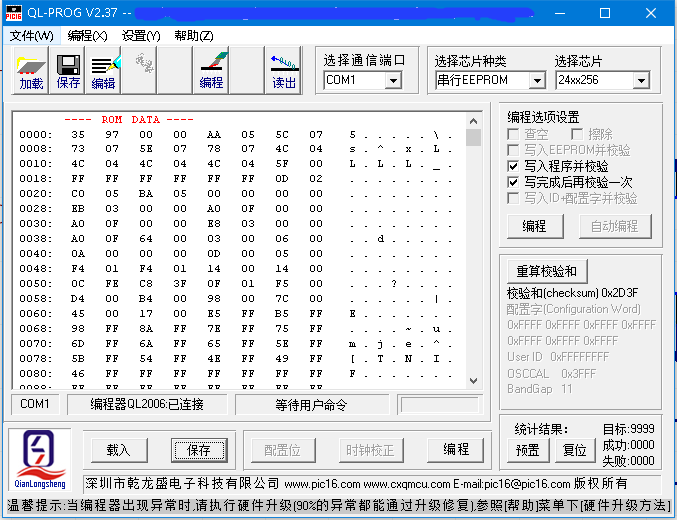Click the empty progress bar in status row
The height and width of the screenshot is (520, 677).
tap(440, 405)
